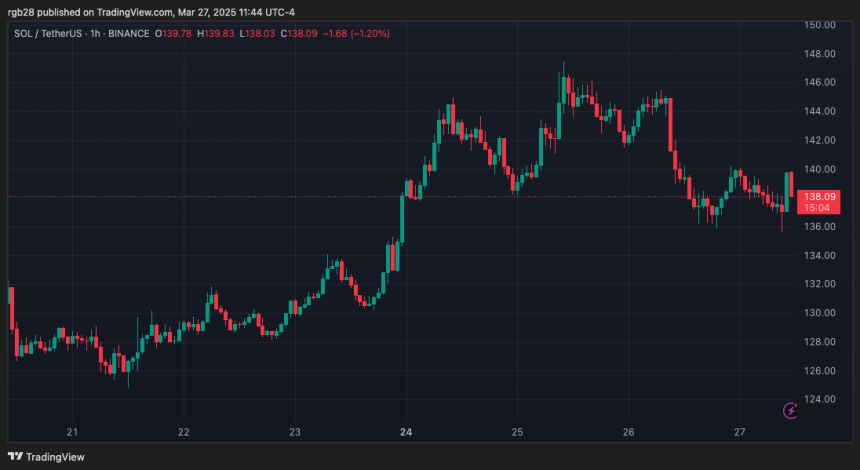This screenshot has height=470, width=860.
Task: Click the 126.00 price axis label
Action: [819, 371]
